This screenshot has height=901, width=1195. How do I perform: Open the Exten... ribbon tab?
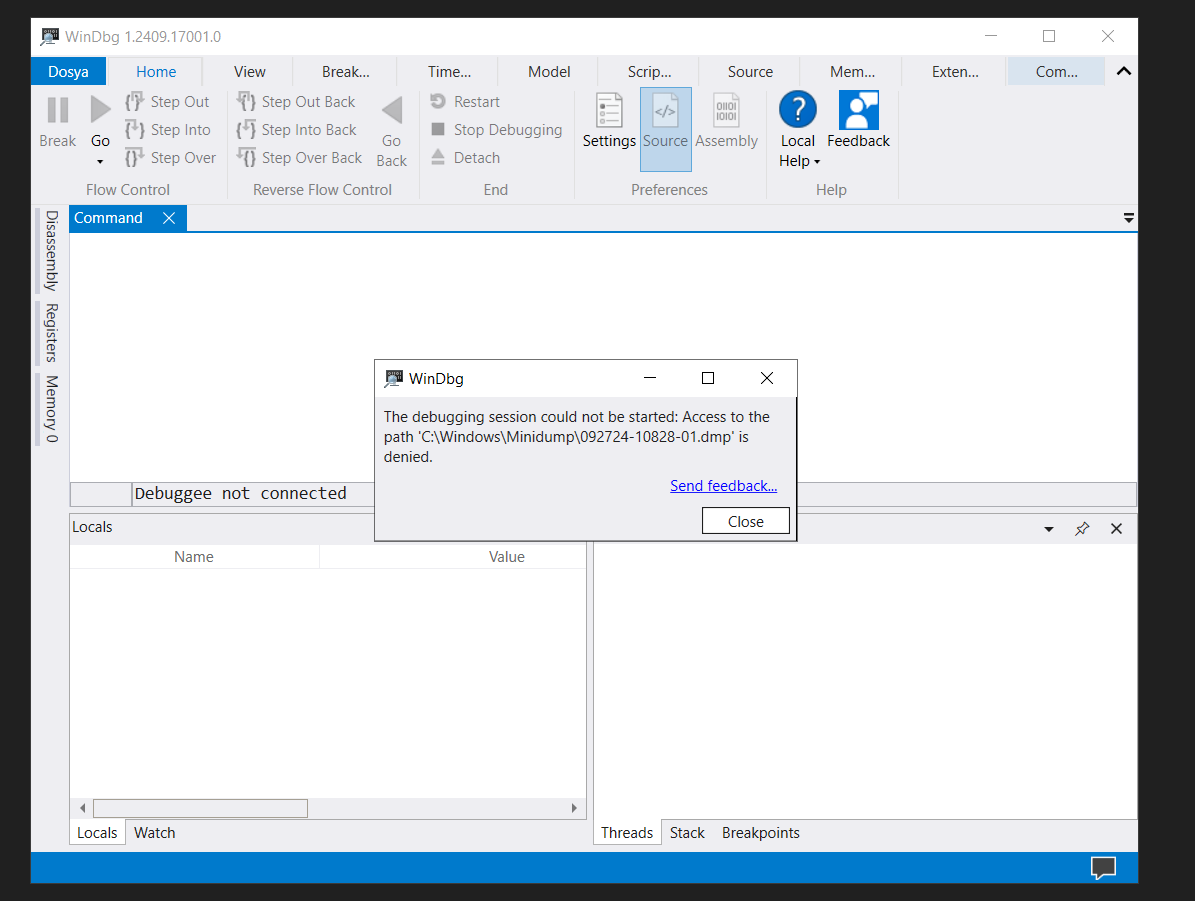pos(955,72)
